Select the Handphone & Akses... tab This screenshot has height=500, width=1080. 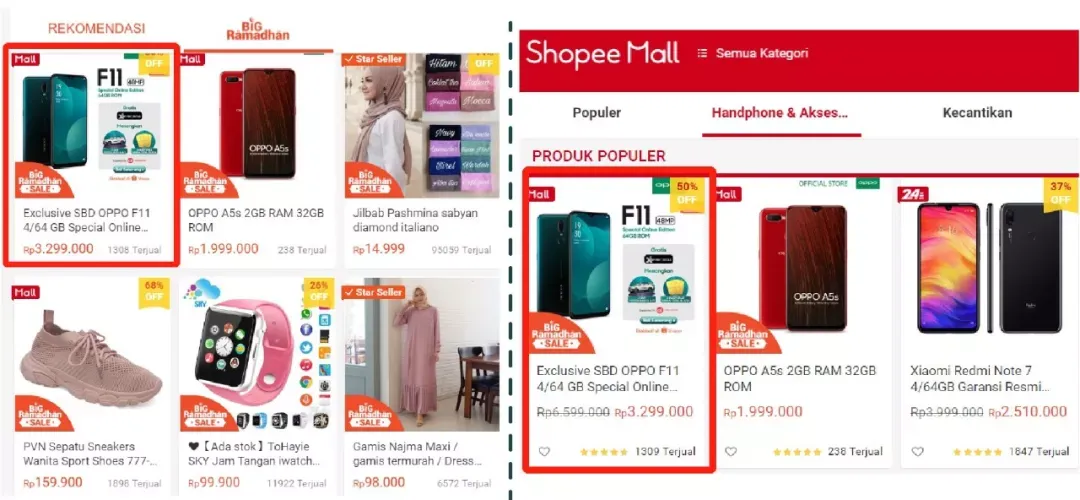pyautogui.click(x=780, y=113)
